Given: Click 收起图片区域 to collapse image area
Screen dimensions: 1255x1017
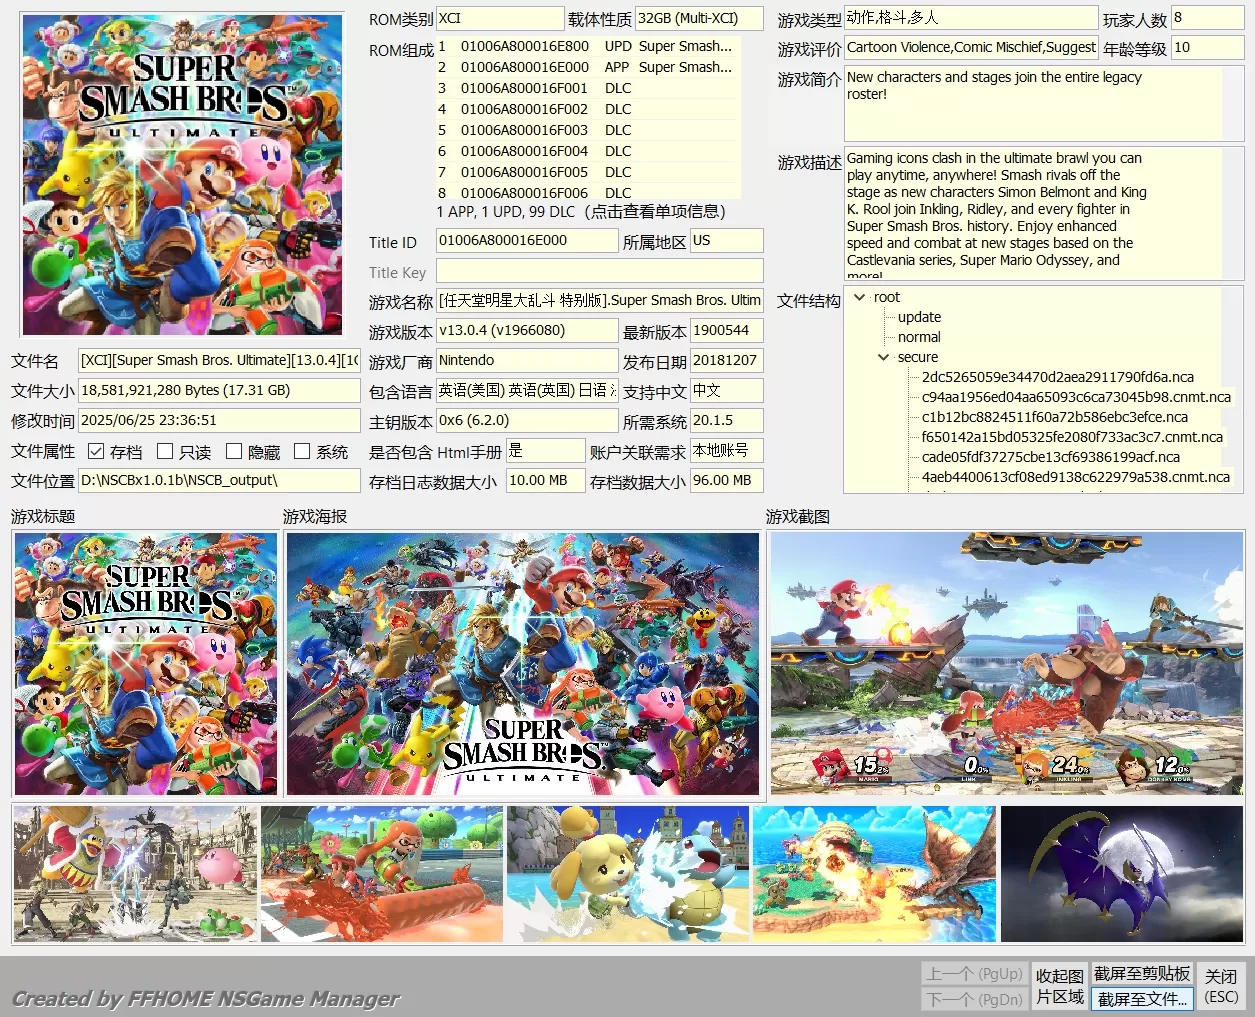Looking at the screenshot, I should click(x=1059, y=985).
